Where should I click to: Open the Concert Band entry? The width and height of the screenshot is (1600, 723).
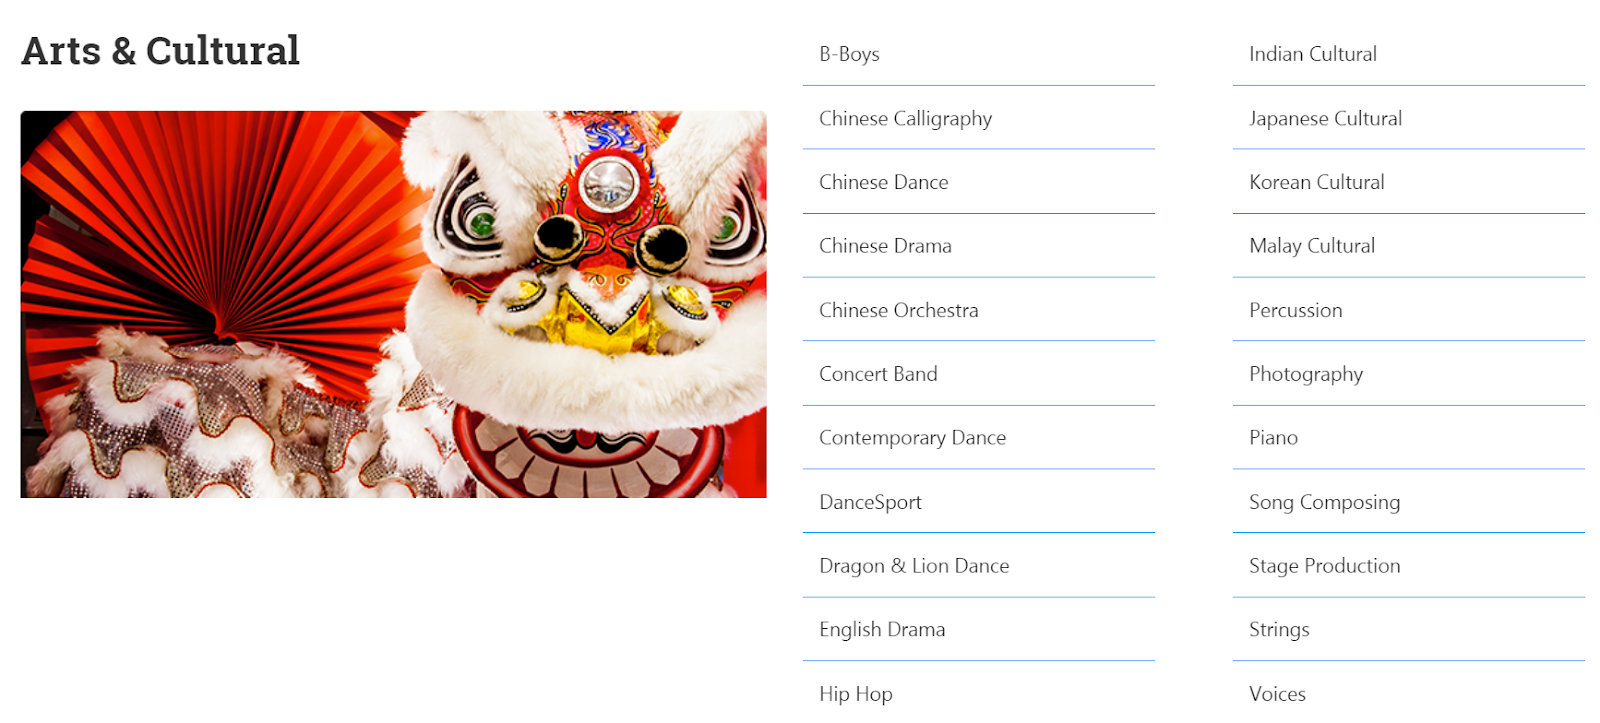point(878,374)
